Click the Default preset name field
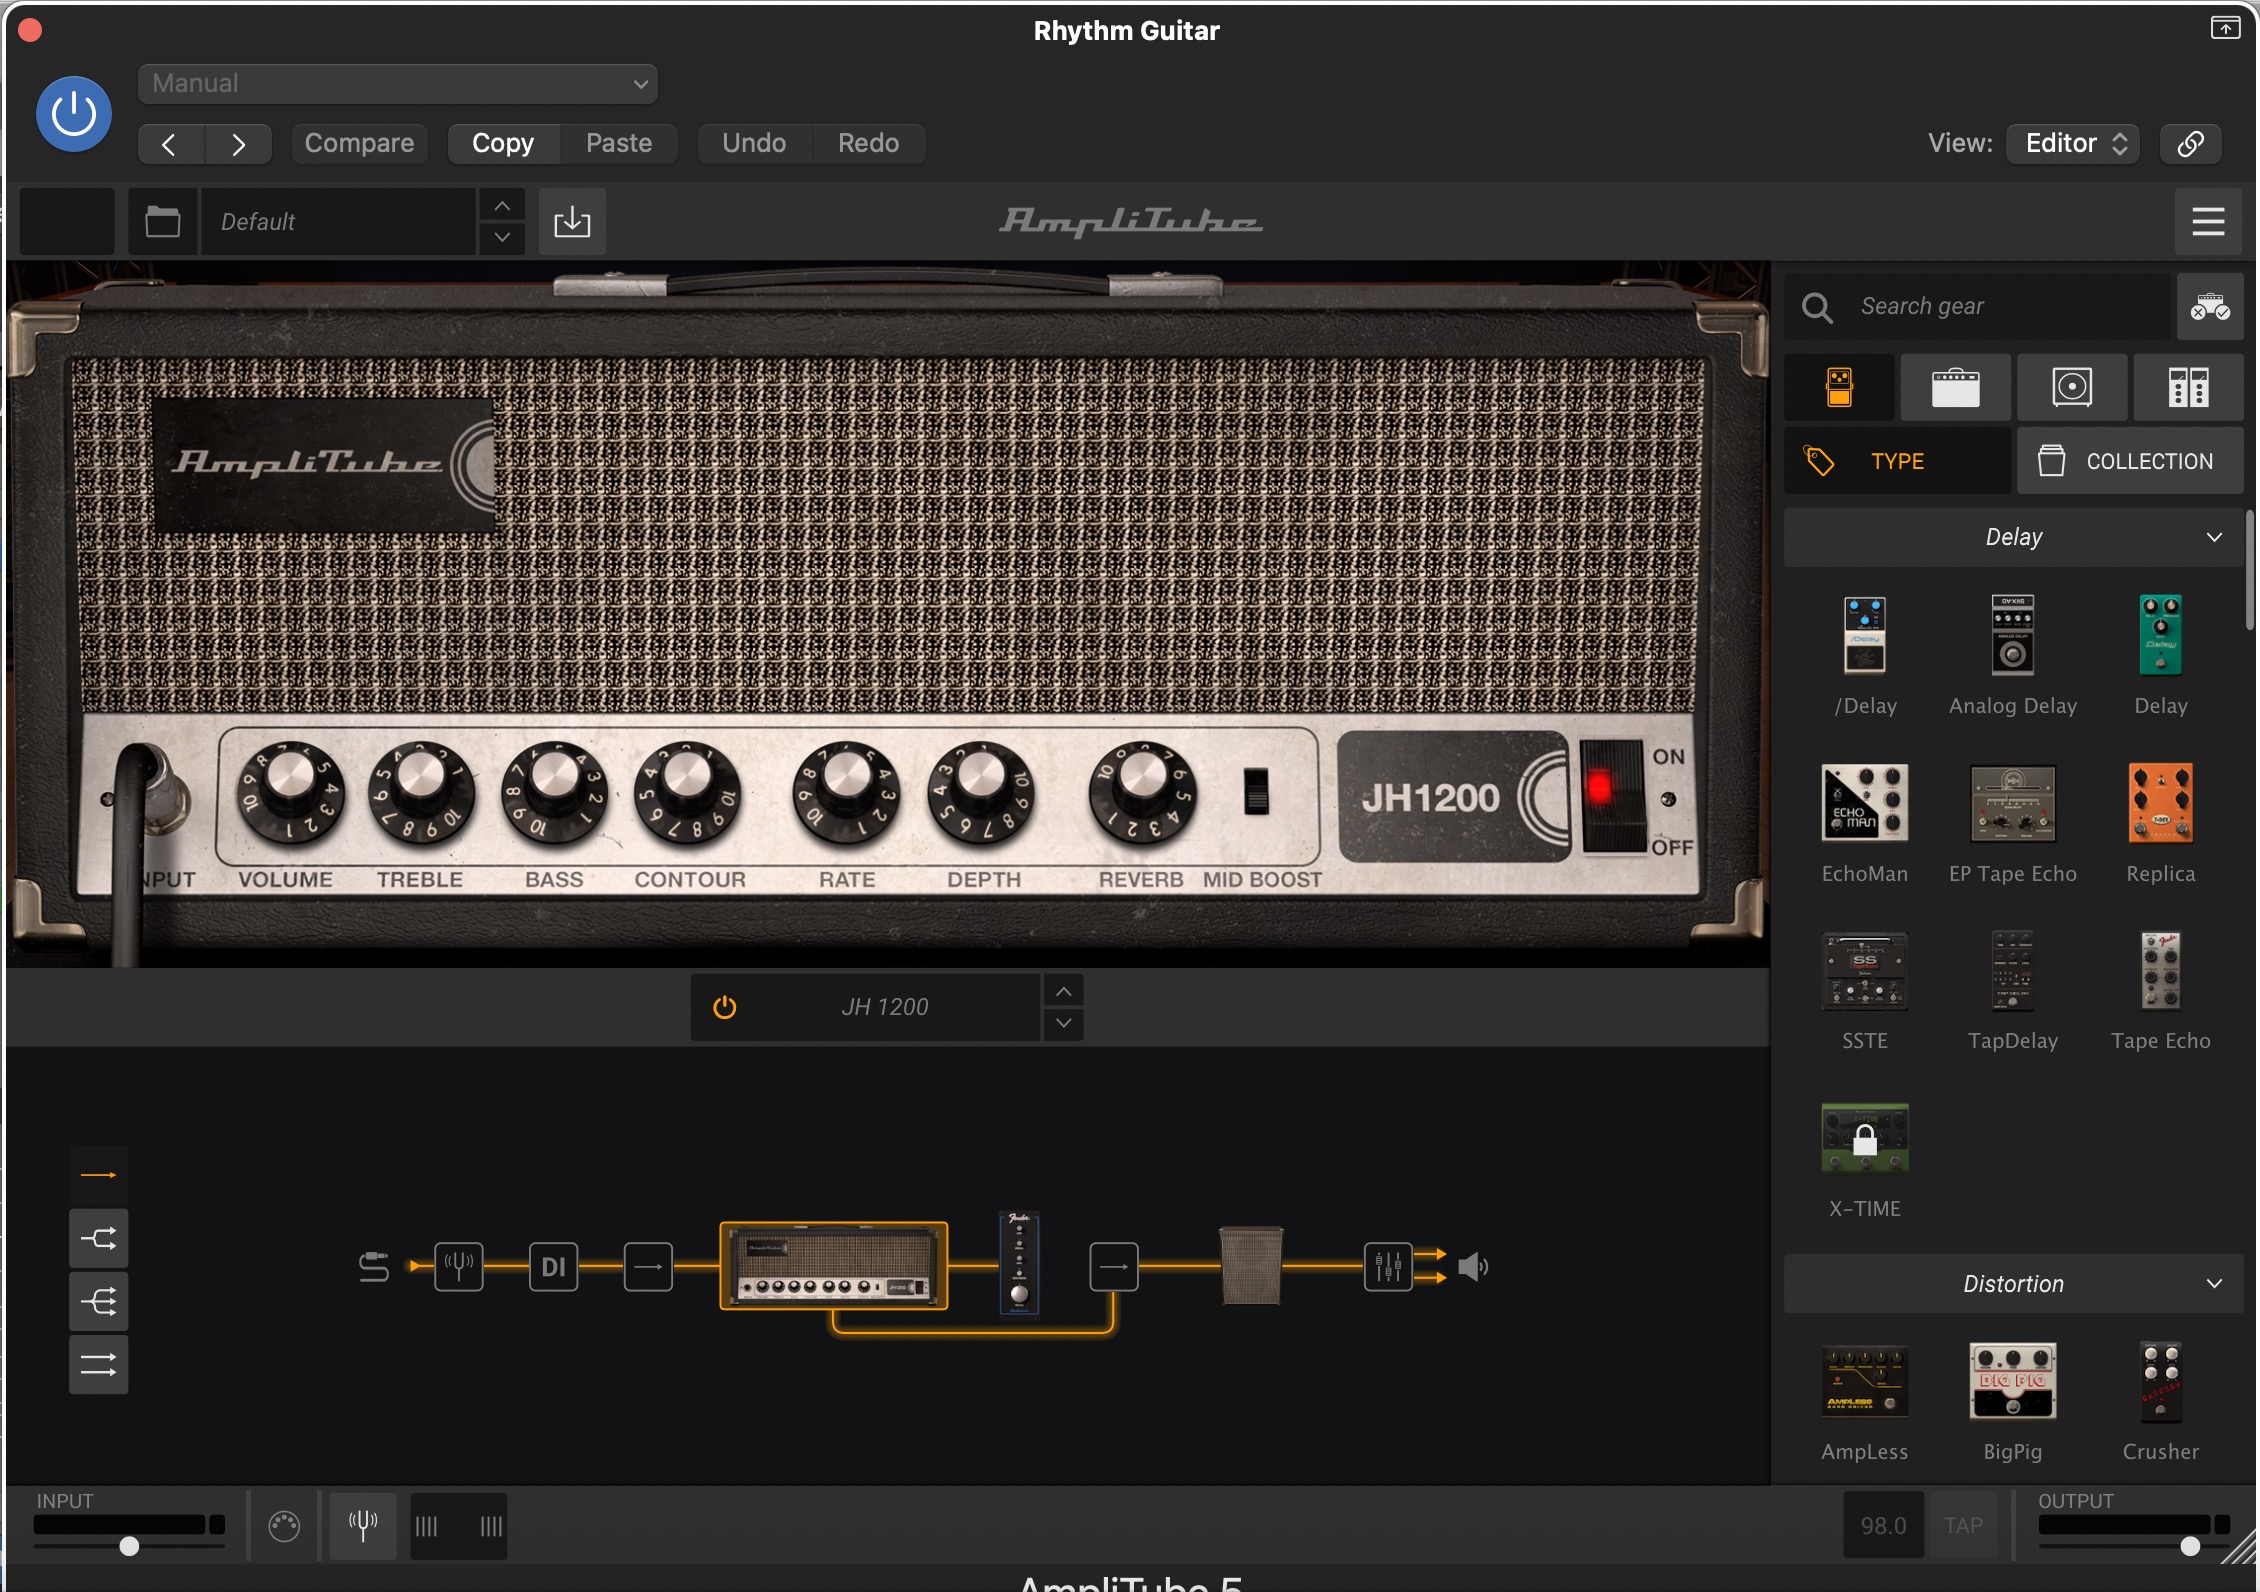The width and height of the screenshot is (2260, 1592). click(x=338, y=221)
